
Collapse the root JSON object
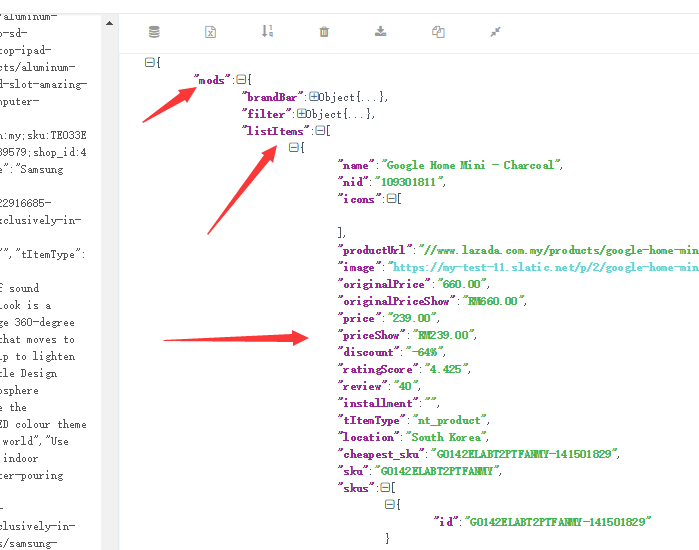tap(149, 62)
